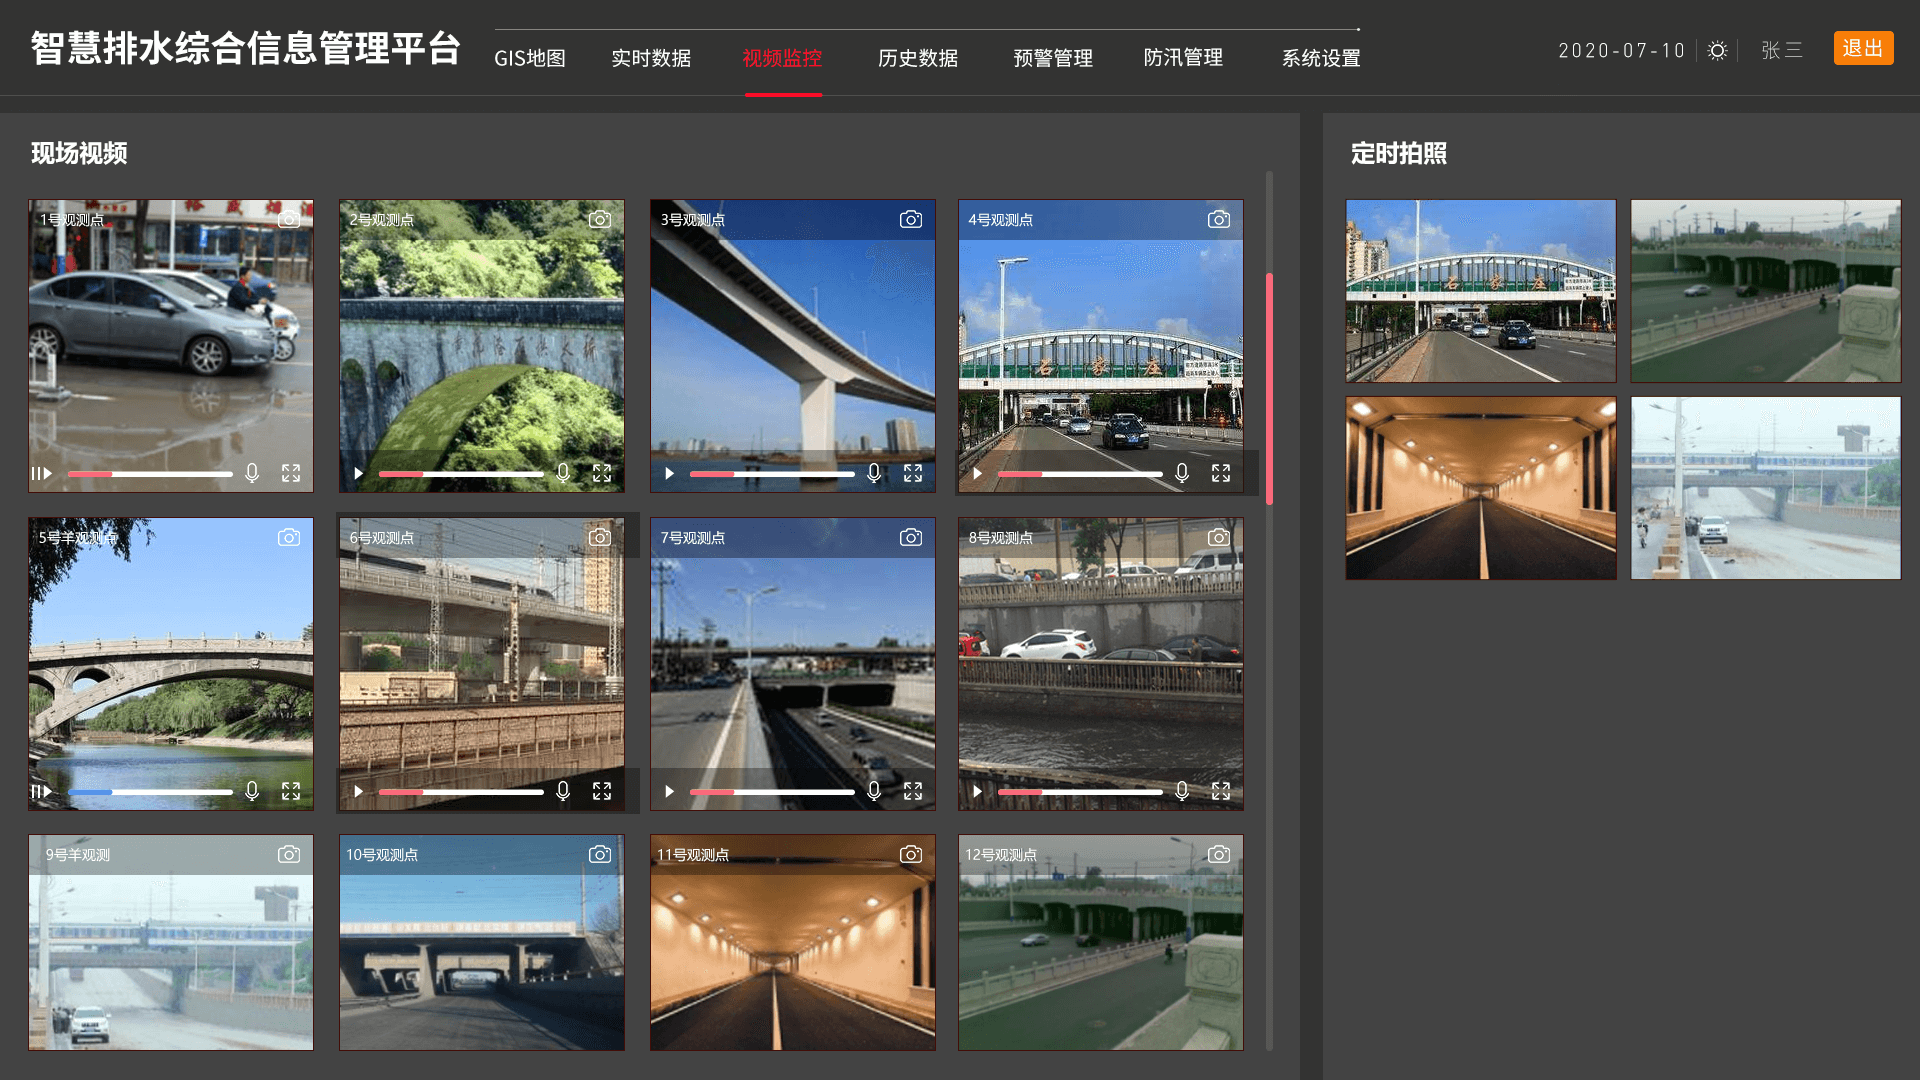Take snapshot of 1号观测点 camera

click(289, 219)
